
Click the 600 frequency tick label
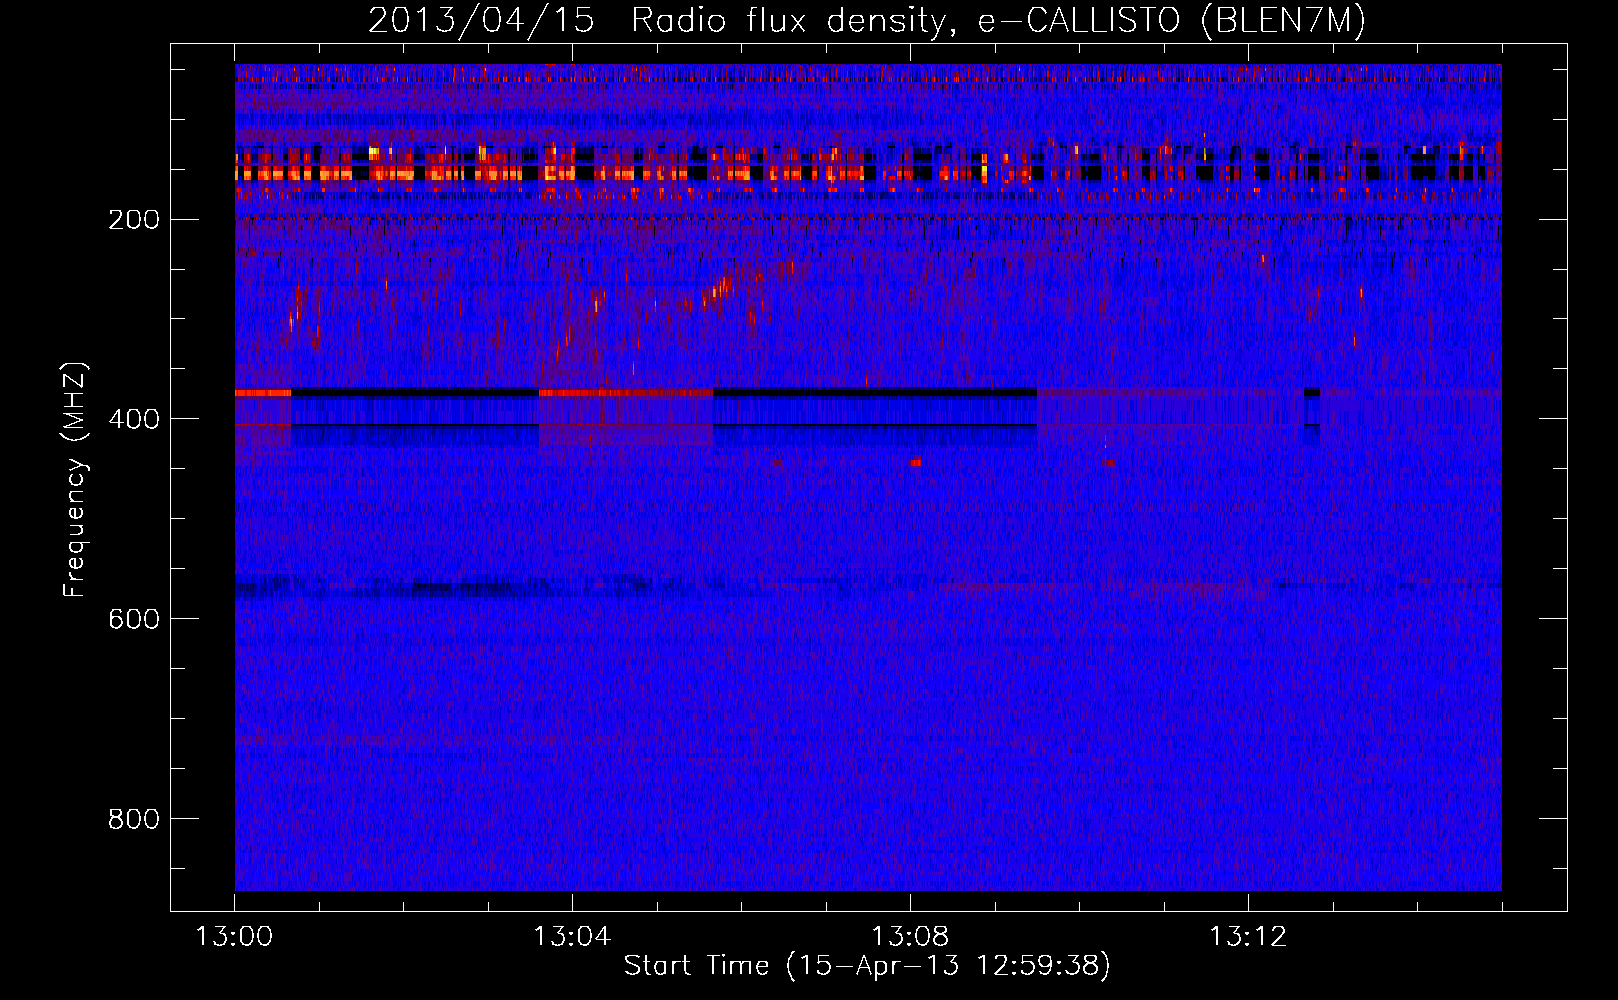(134, 619)
